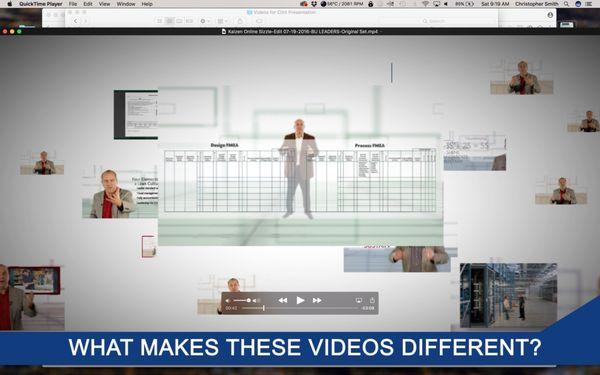Play the Kaizen video in QuickTime
600x375 pixels.
[300, 300]
